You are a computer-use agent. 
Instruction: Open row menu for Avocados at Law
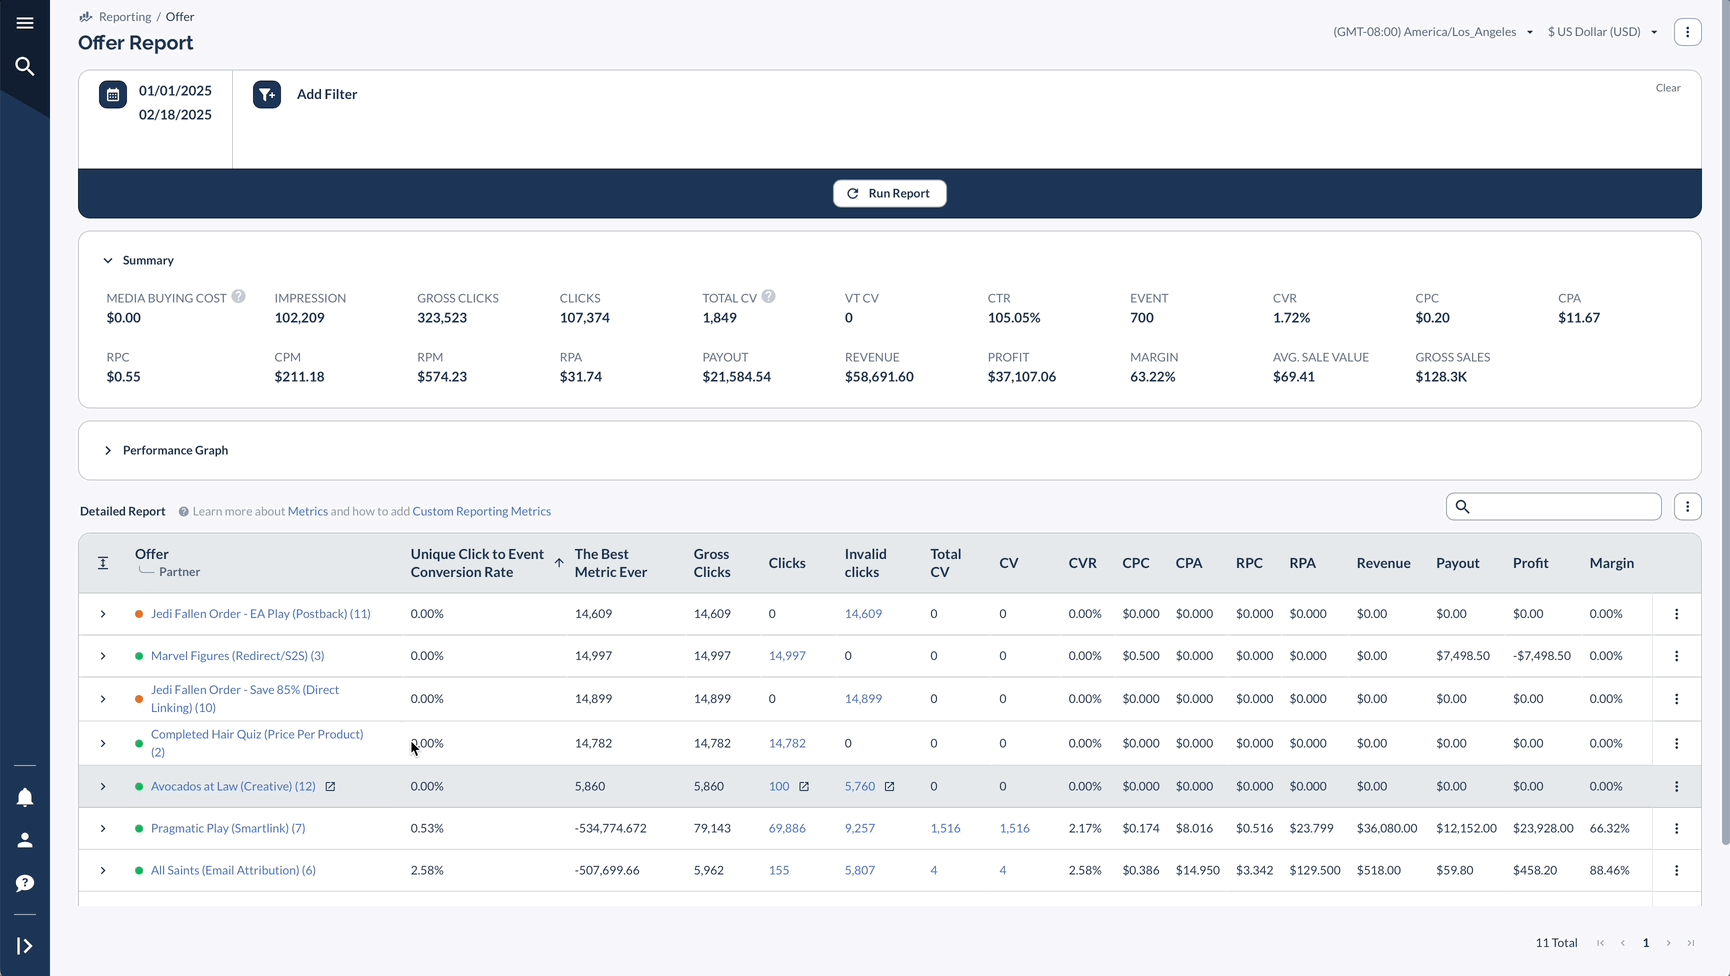click(1677, 787)
